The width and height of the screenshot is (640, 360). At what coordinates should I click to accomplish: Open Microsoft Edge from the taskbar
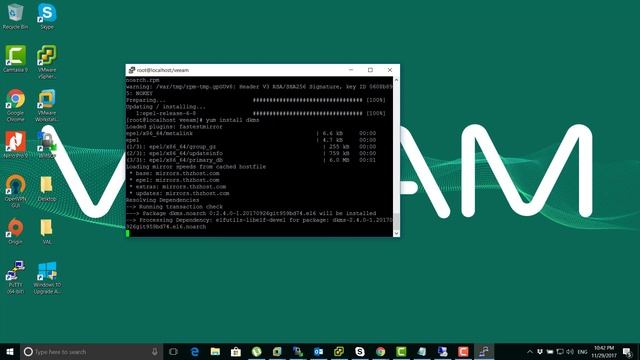195,351
